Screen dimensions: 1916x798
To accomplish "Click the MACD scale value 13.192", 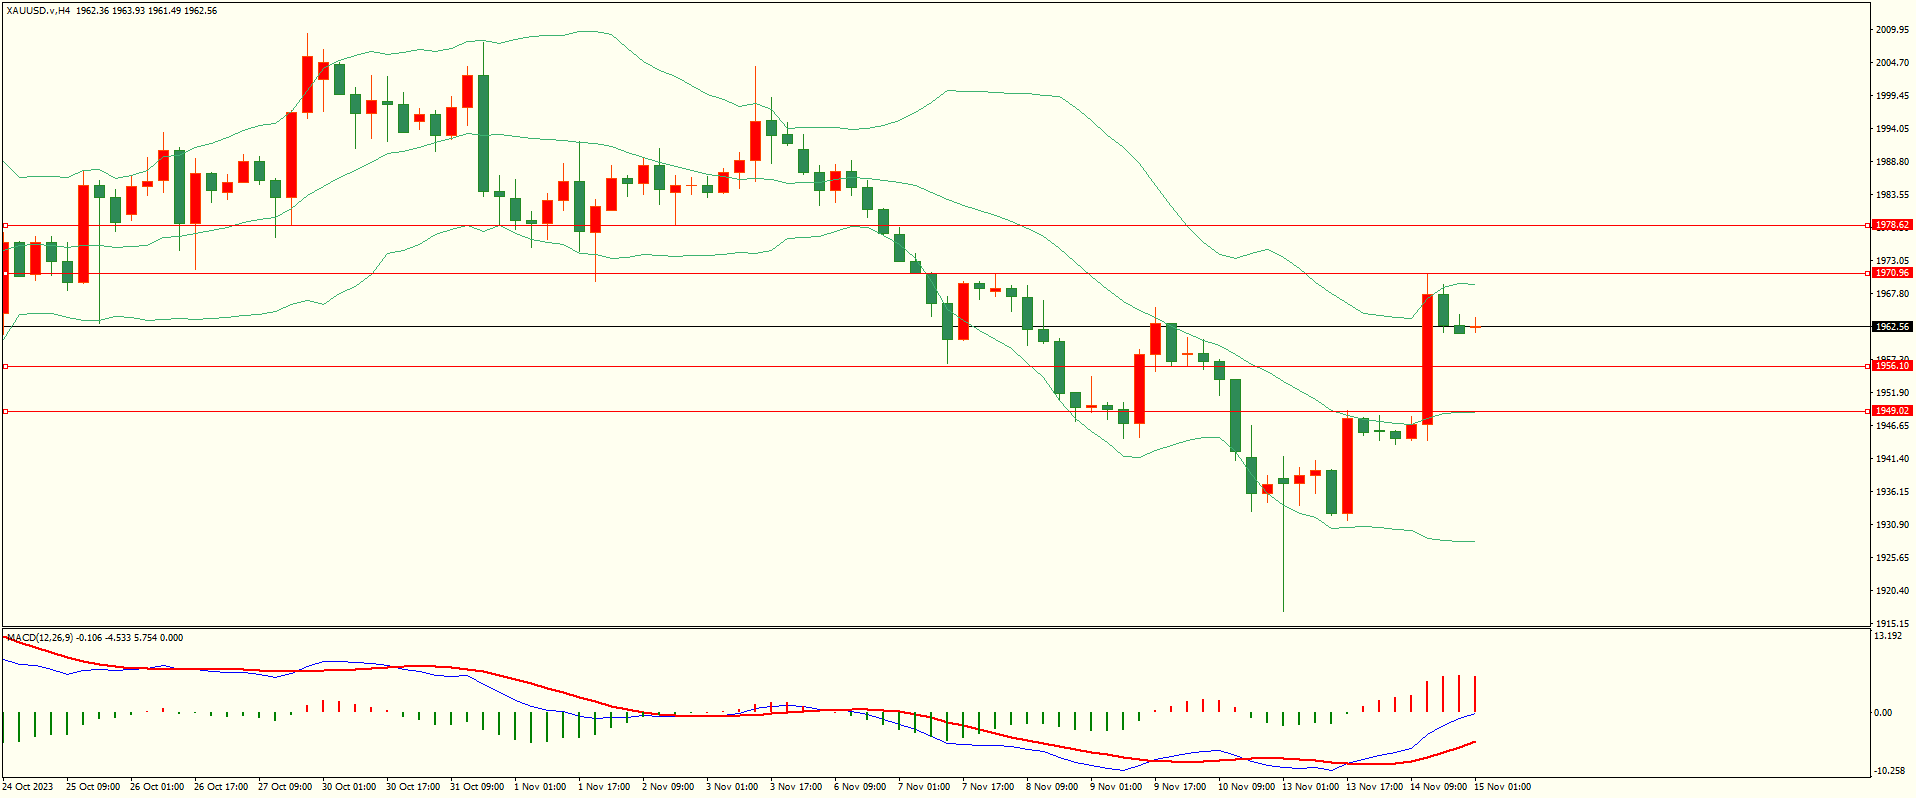I will (1888, 636).
